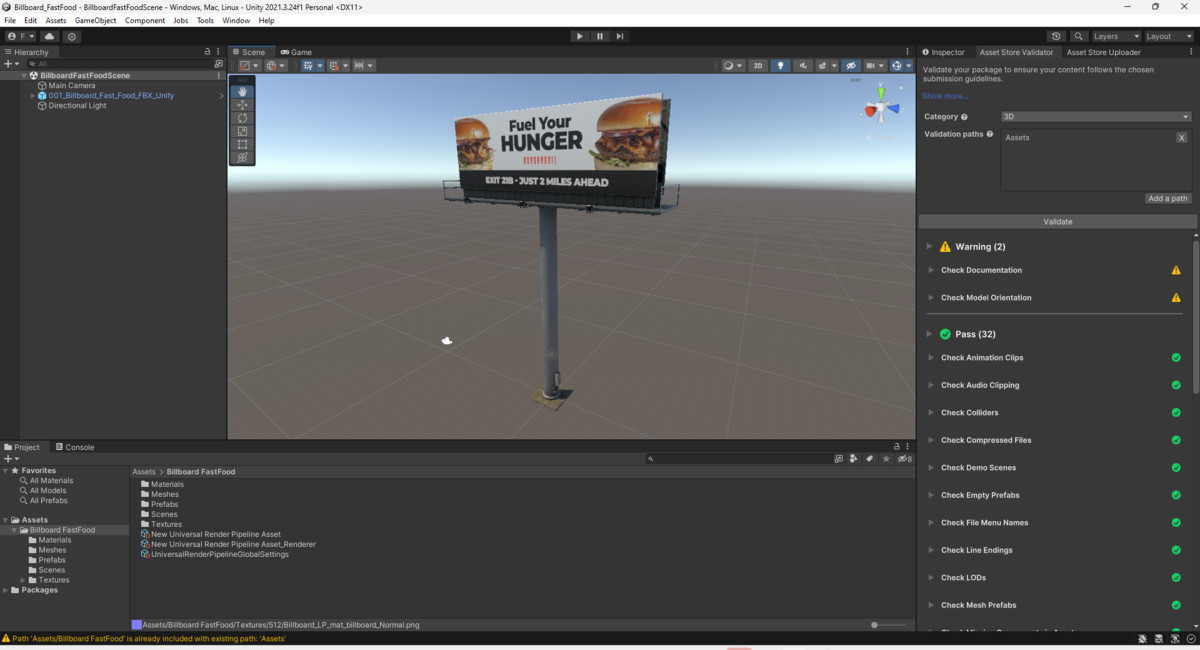Image resolution: width=1200 pixels, height=650 pixels.
Task: Select Main Camera in Hierarchy
Action: (x=72, y=86)
